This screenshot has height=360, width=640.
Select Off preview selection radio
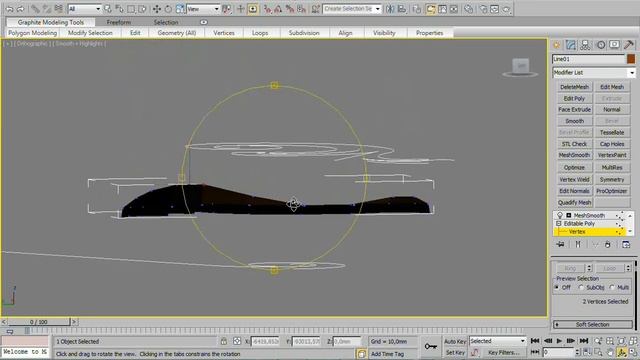[x=557, y=287]
